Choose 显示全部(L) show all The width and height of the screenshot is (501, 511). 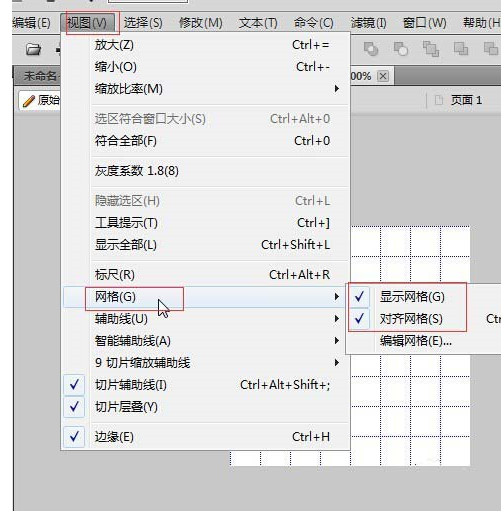(x=206, y=245)
